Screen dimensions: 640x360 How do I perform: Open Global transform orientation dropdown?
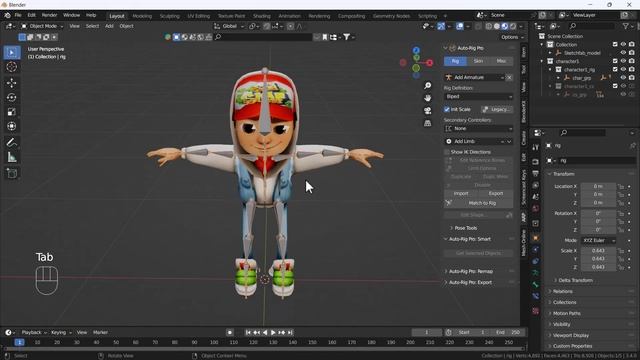tap(229, 26)
